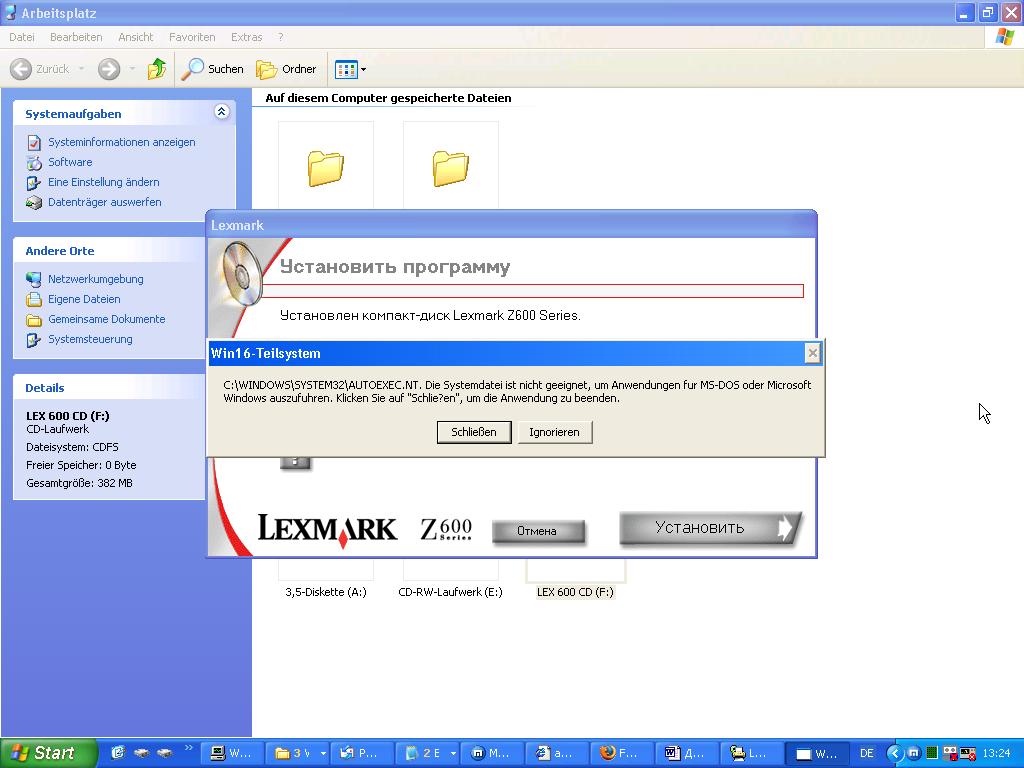The height and width of the screenshot is (768, 1024).
Task: Open the Windows Start menu
Action: coord(47,753)
